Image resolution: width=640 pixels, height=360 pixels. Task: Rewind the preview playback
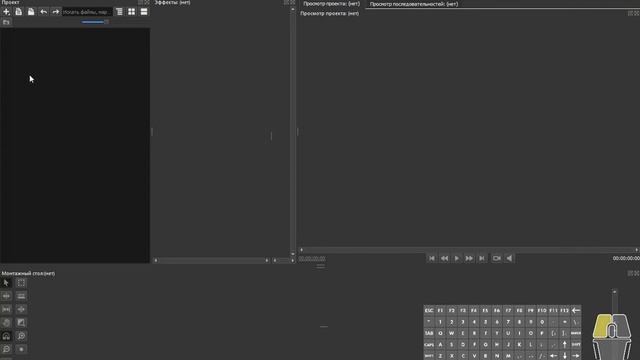click(x=444, y=258)
